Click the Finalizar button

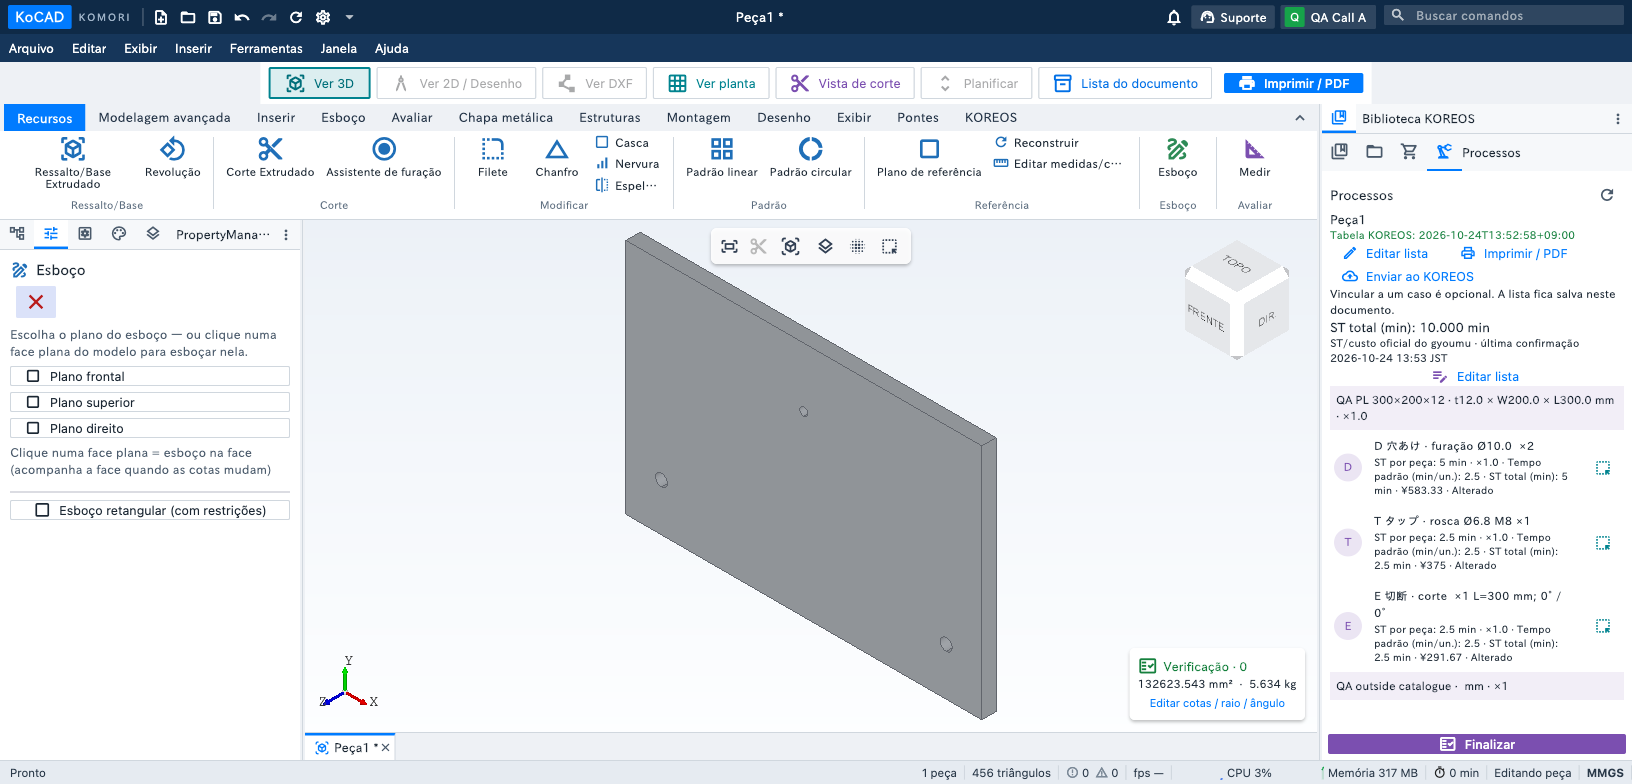click(1477, 744)
